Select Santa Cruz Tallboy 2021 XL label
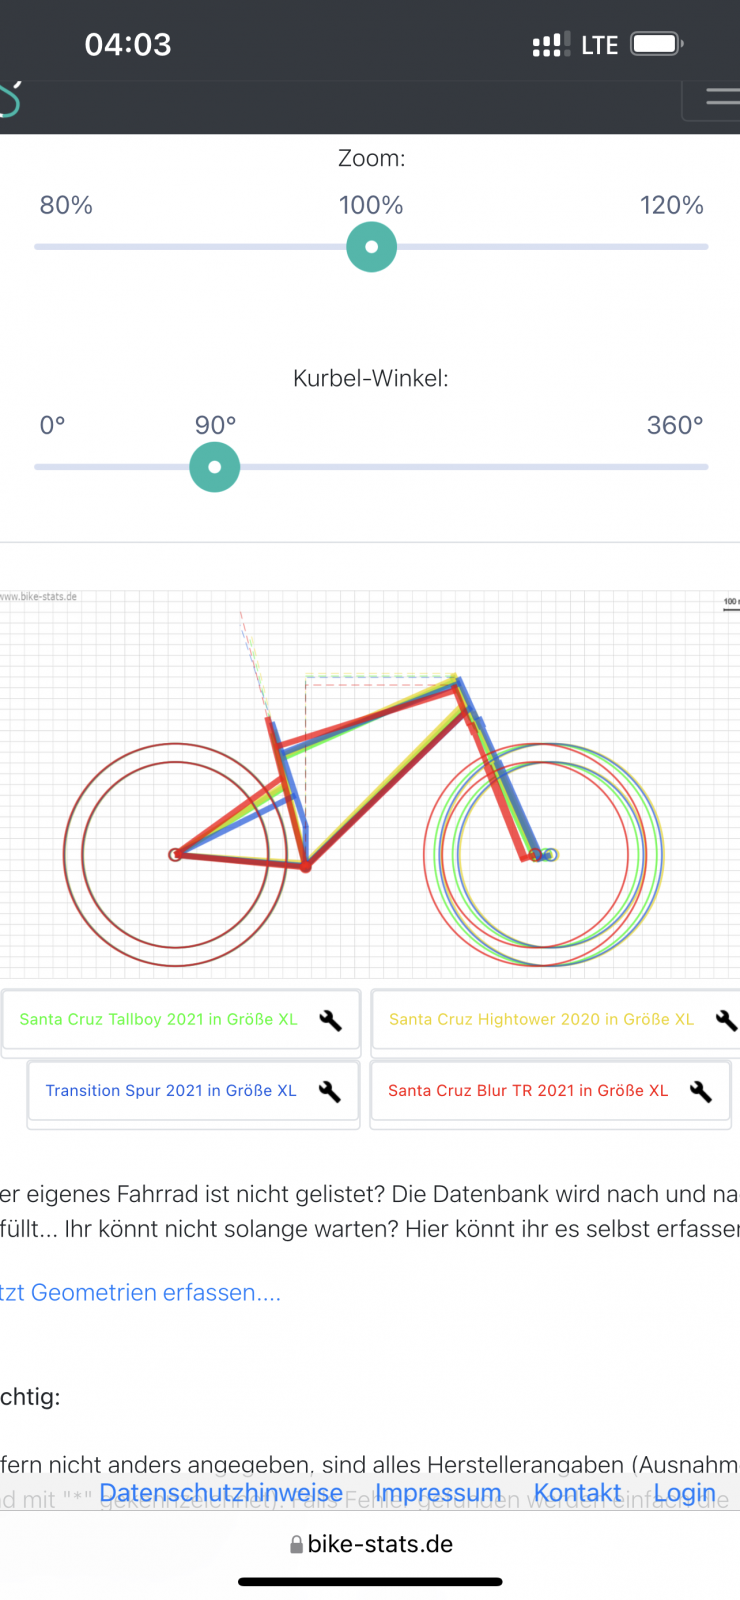Viewport: 740px width, 1600px height. click(158, 1020)
